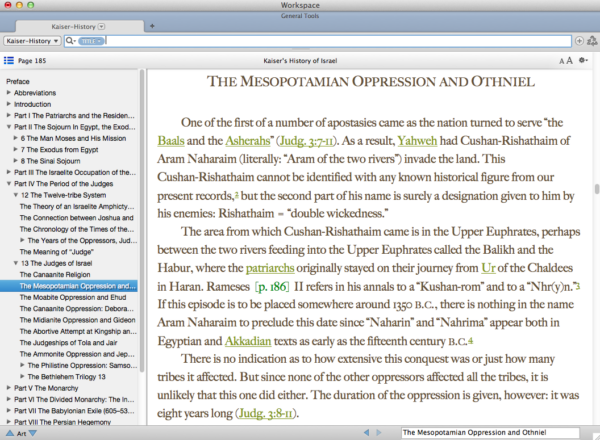Open the TITLE search field selector

(x=91, y=41)
